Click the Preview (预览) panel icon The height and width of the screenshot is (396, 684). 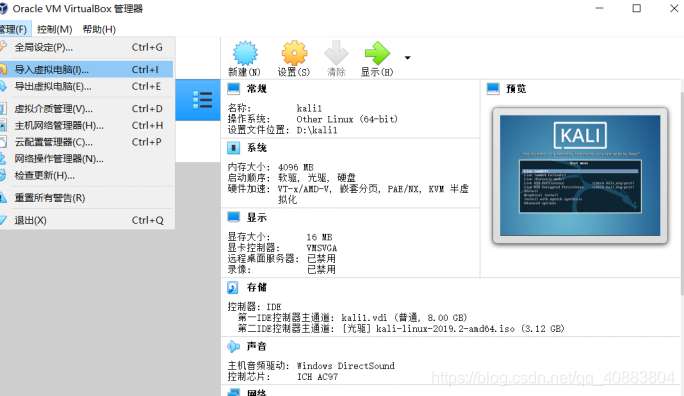pos(493,89)
